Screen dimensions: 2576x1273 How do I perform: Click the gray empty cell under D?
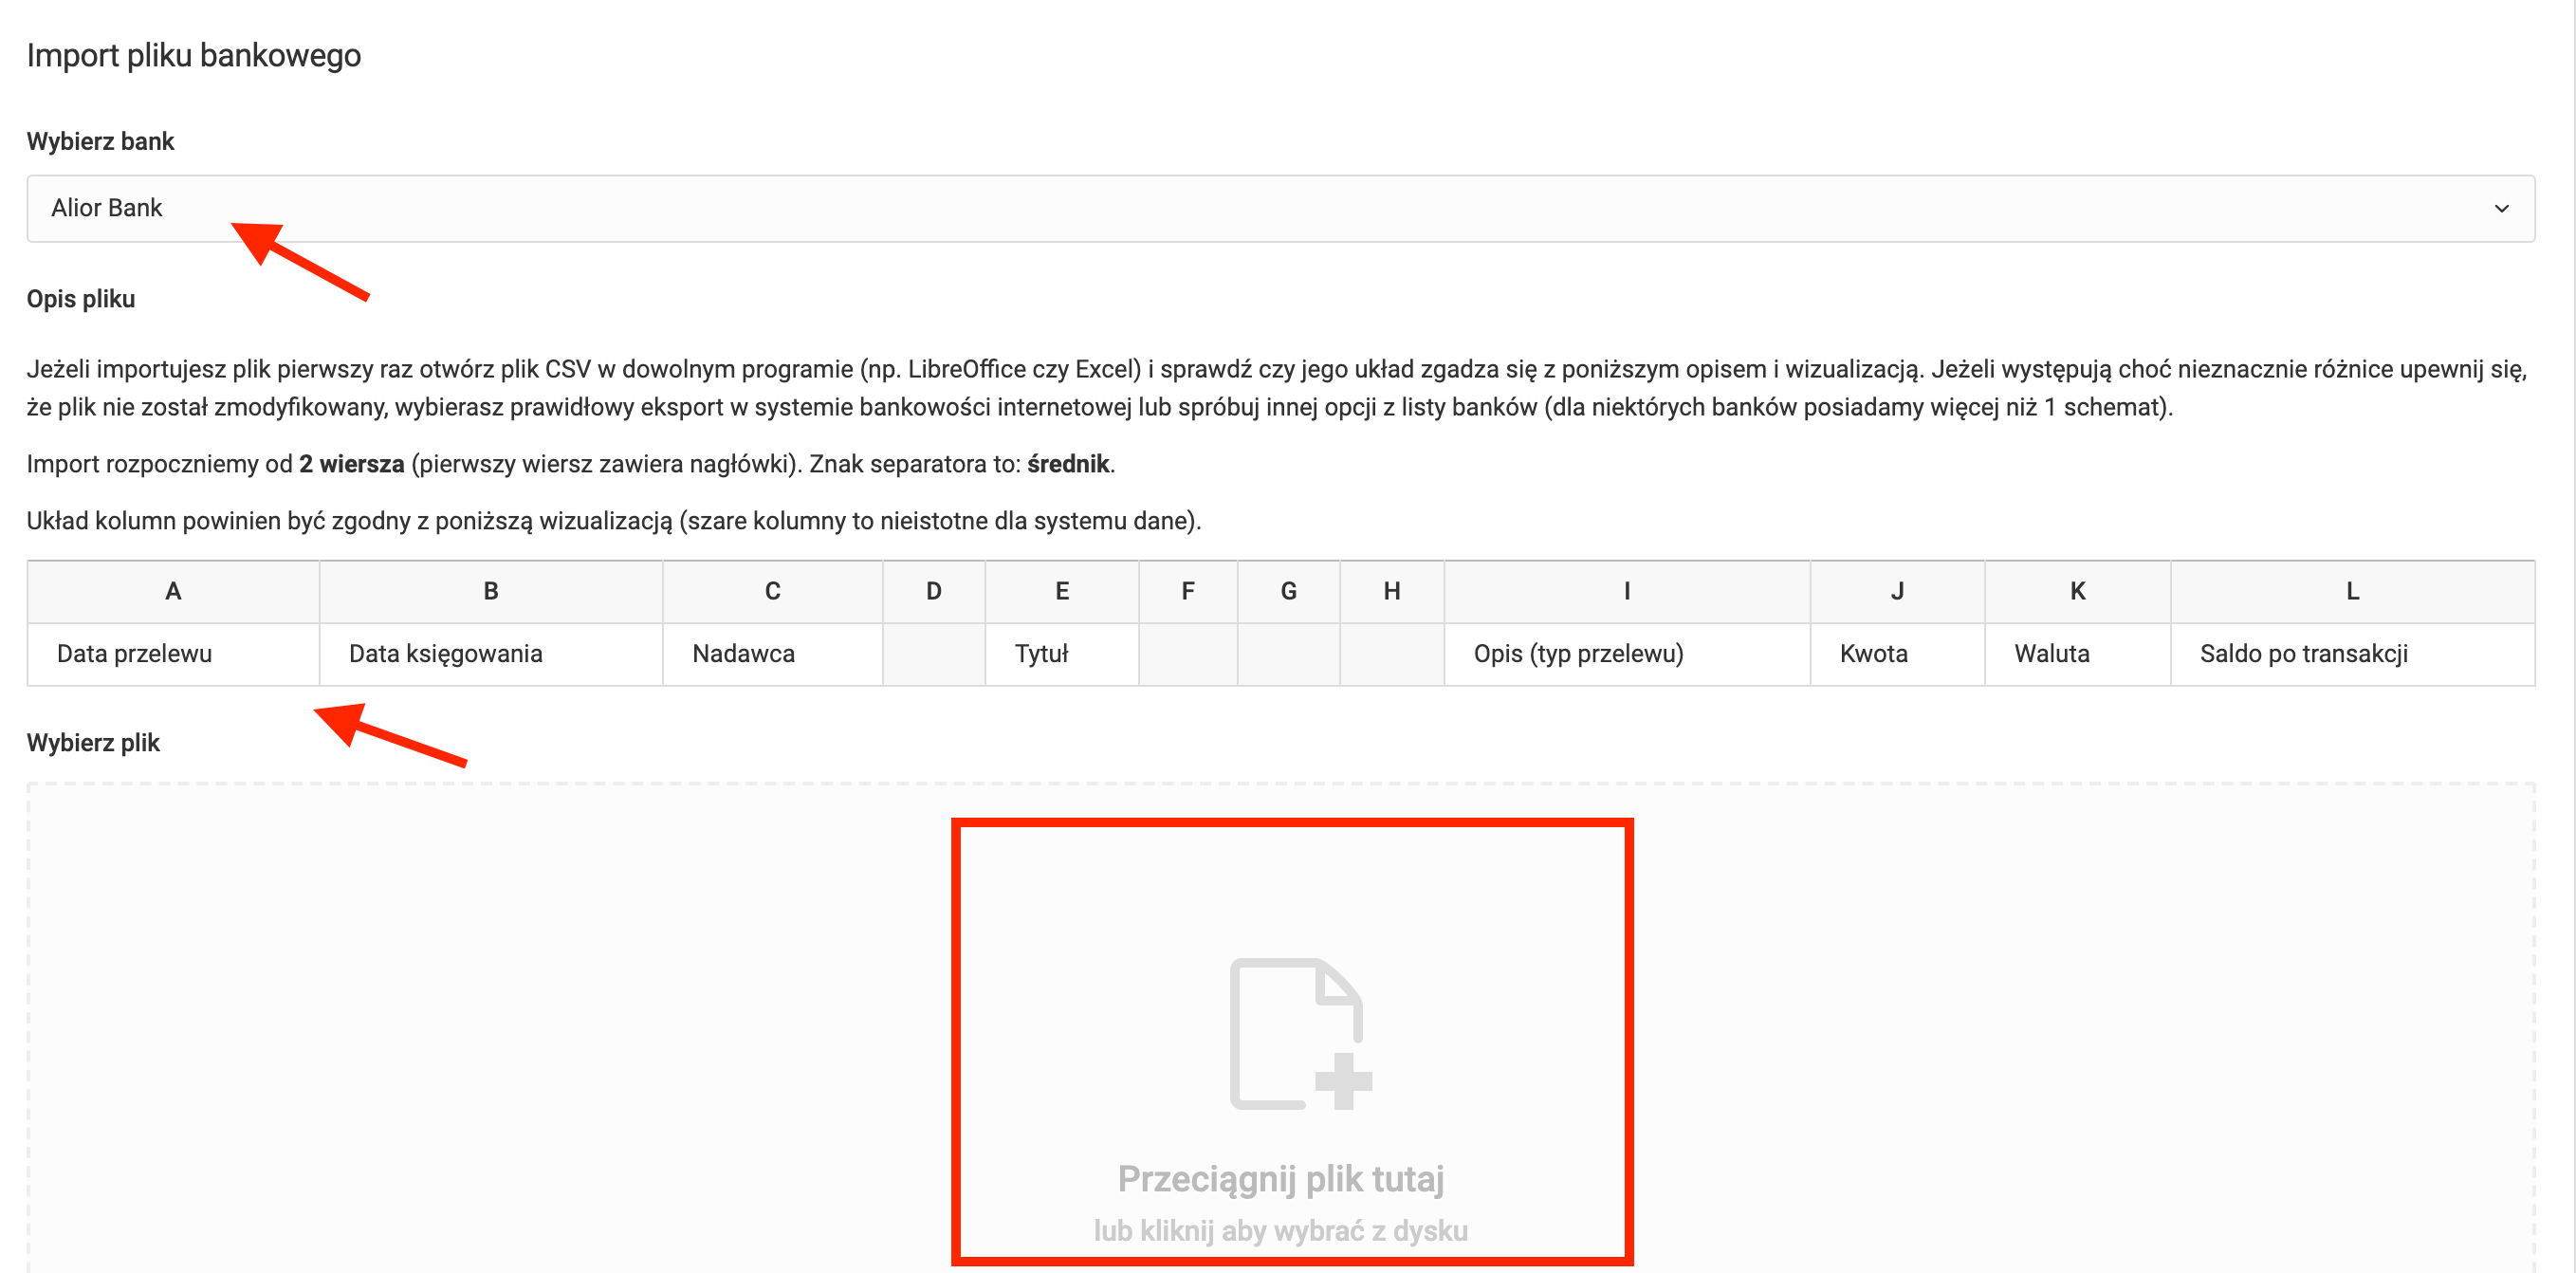tap(933, 654)
